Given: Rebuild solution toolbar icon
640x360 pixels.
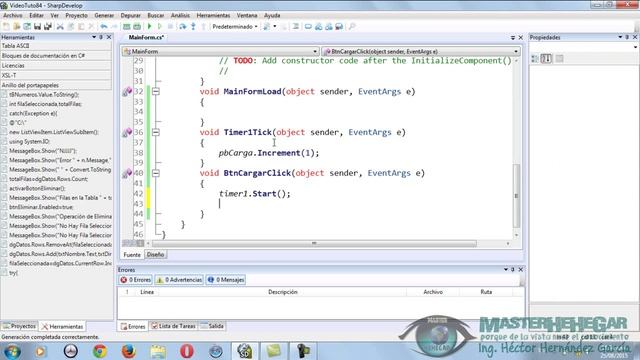Looking at the screenshot, I should click(137, 27).
